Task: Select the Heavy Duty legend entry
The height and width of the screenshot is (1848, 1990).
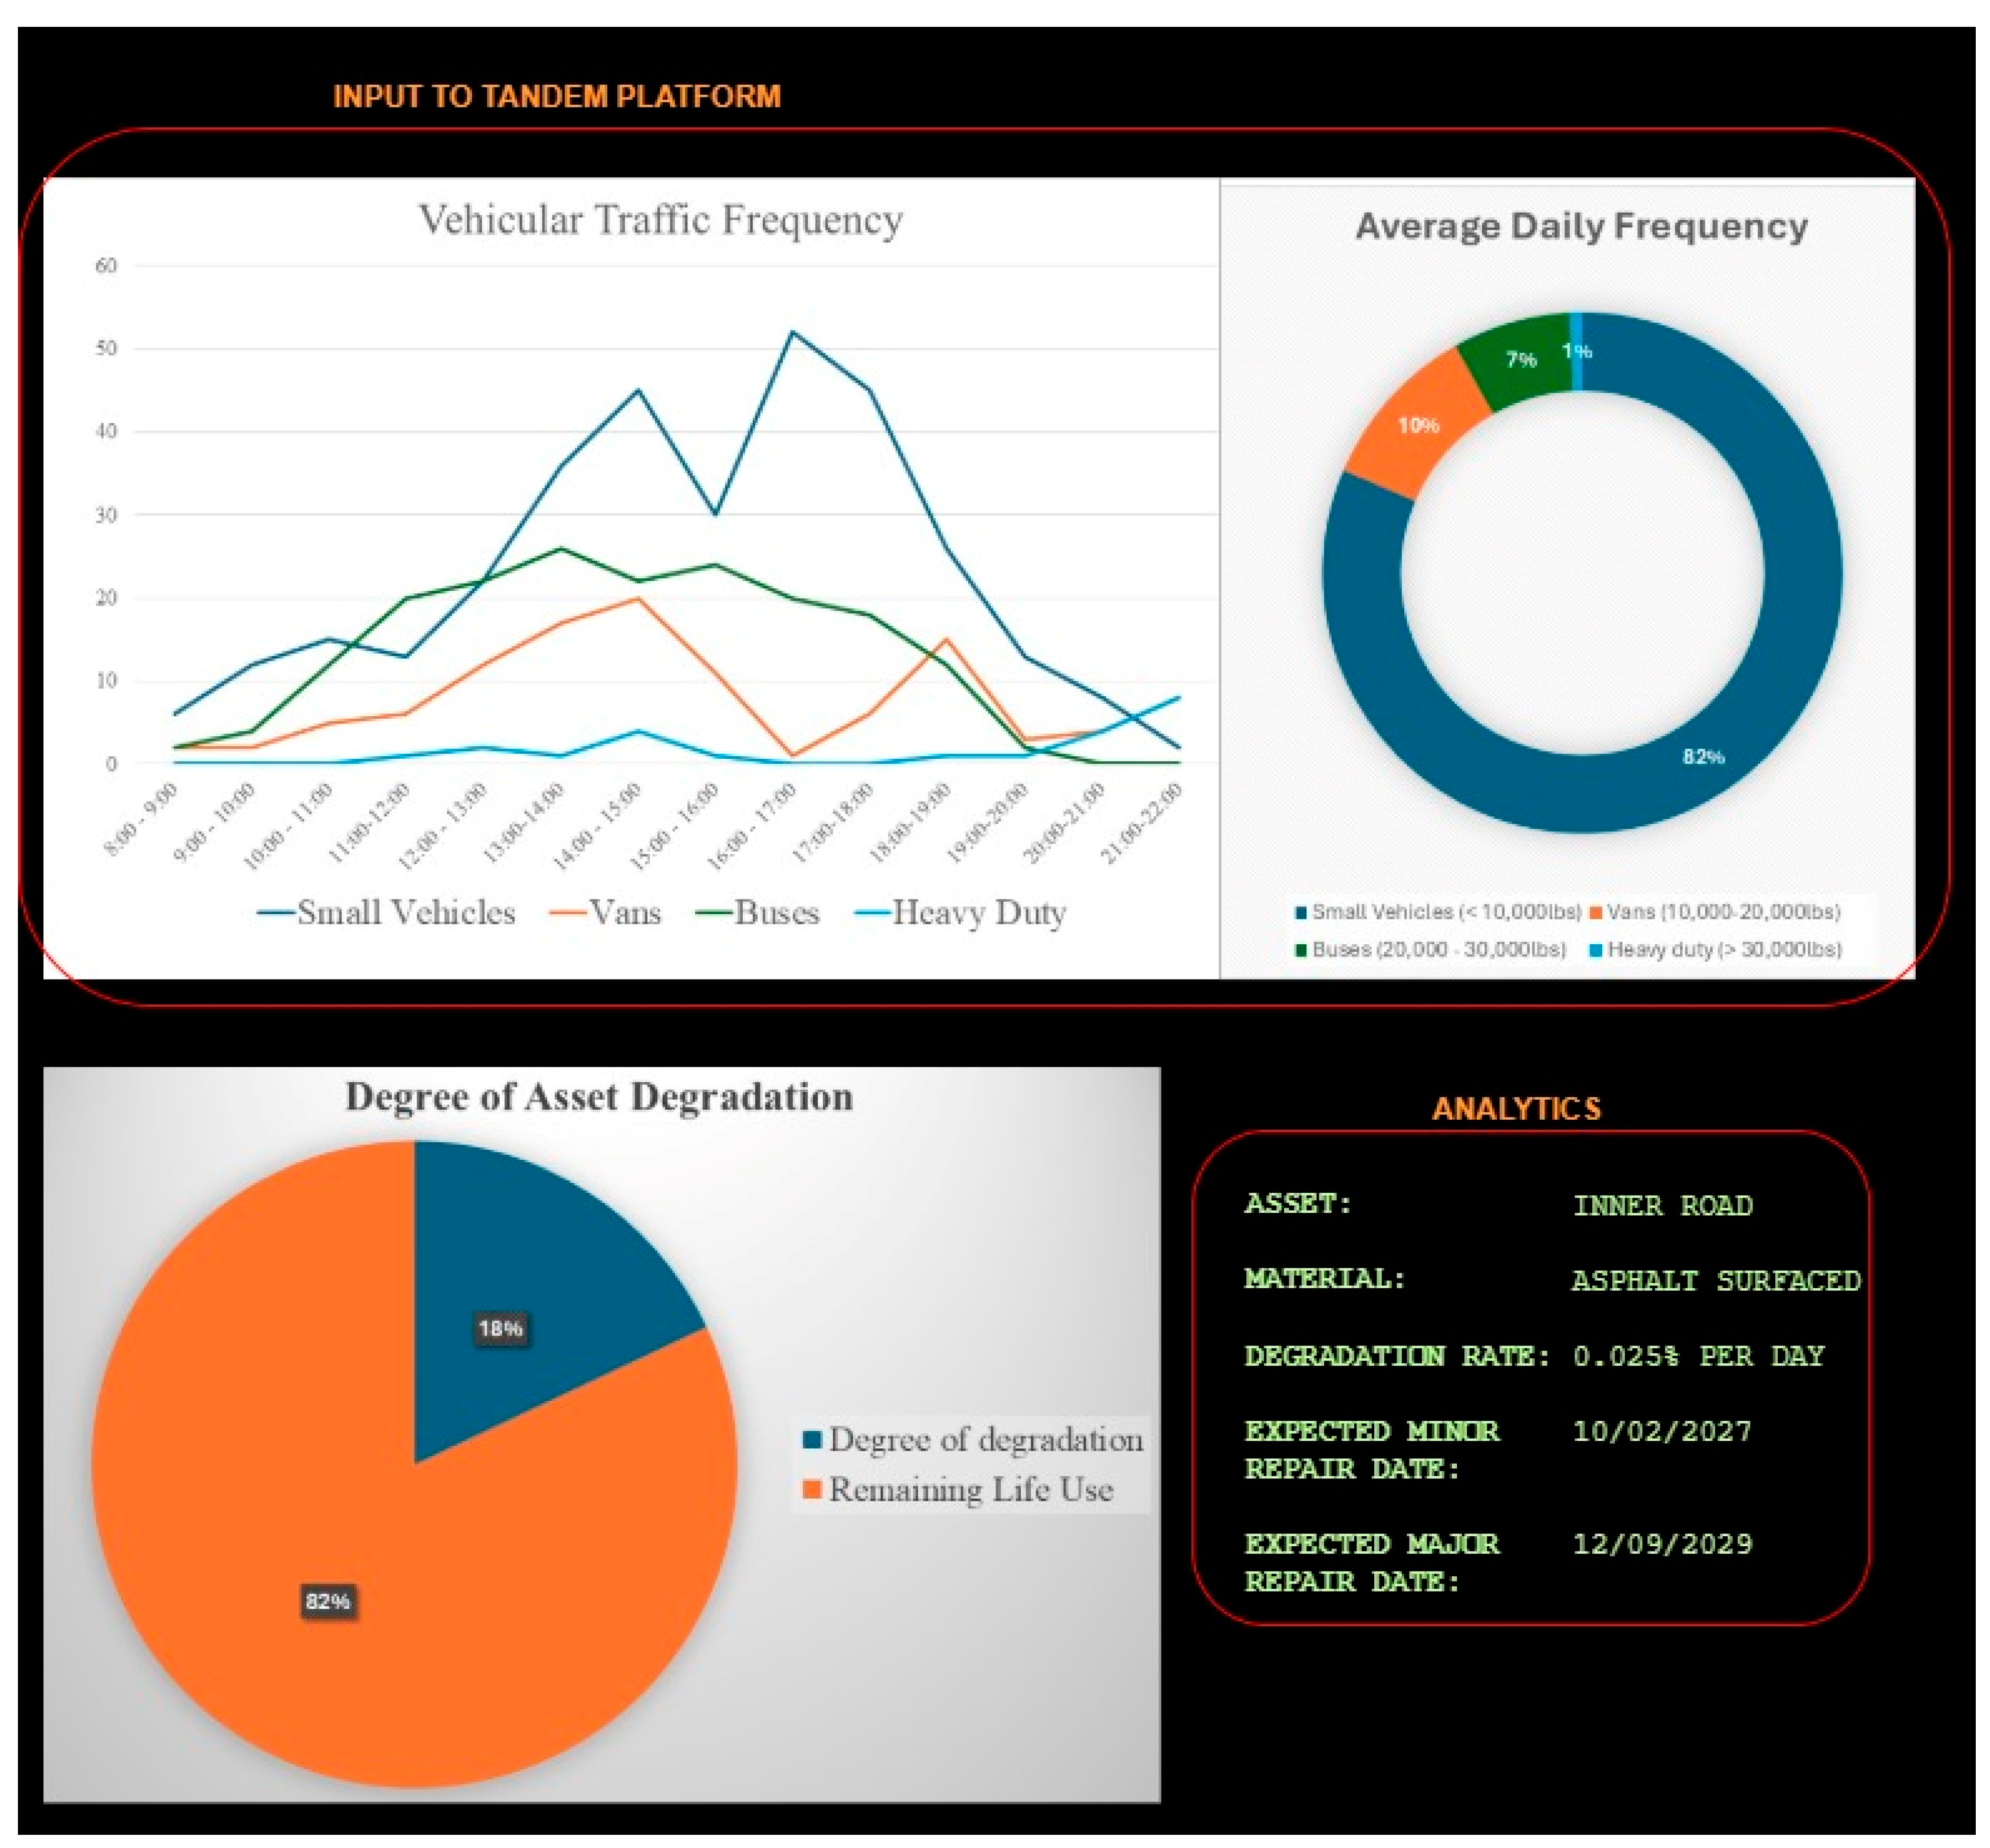Action: pyautogui.click(x=961, y=912)
